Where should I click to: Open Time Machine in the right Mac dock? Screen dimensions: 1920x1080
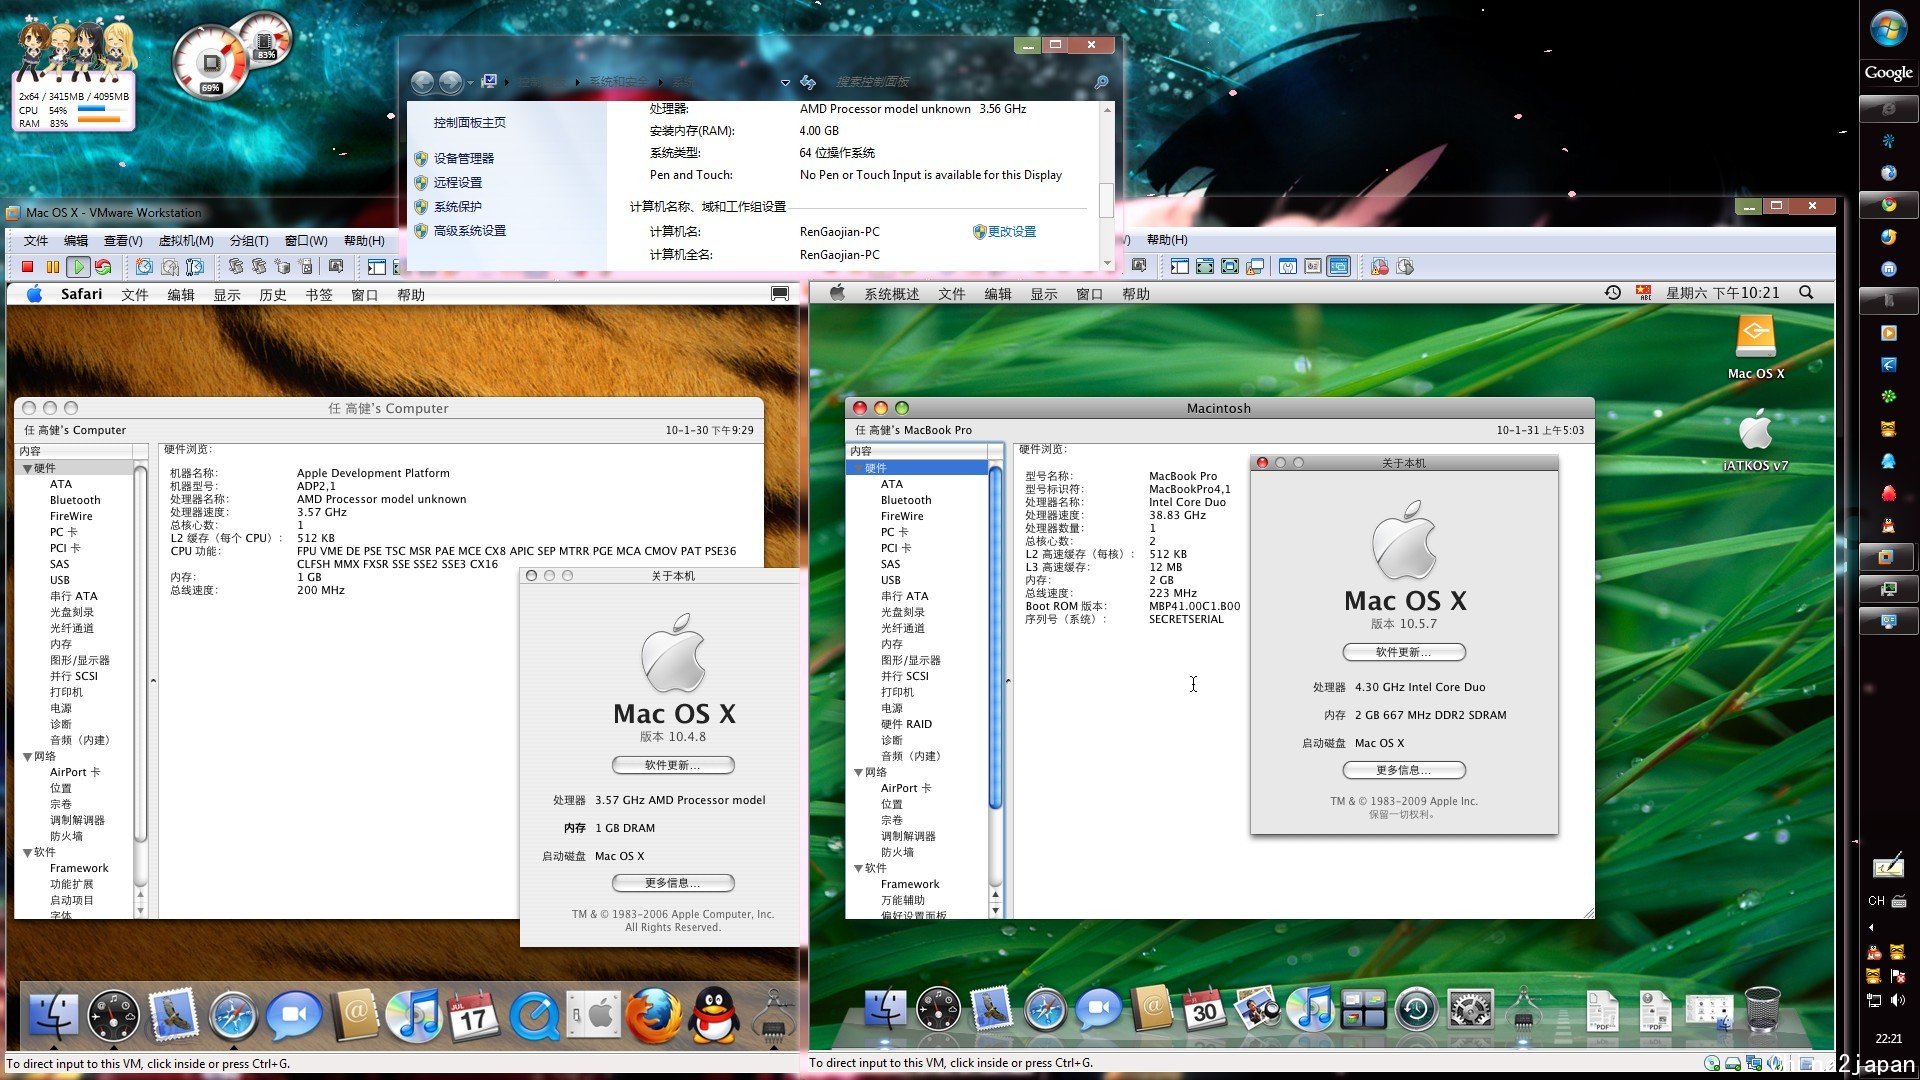(x=1416, y=1010)
